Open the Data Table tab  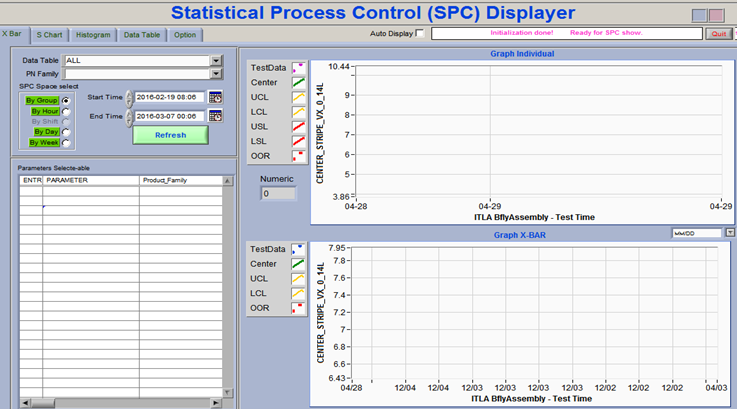142,35
